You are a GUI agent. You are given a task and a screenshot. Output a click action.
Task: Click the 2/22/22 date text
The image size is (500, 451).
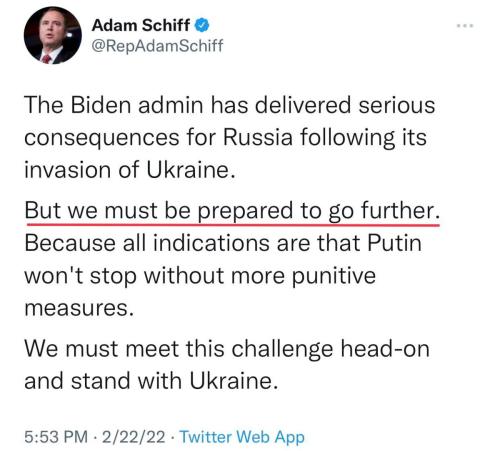coord(134,437)
